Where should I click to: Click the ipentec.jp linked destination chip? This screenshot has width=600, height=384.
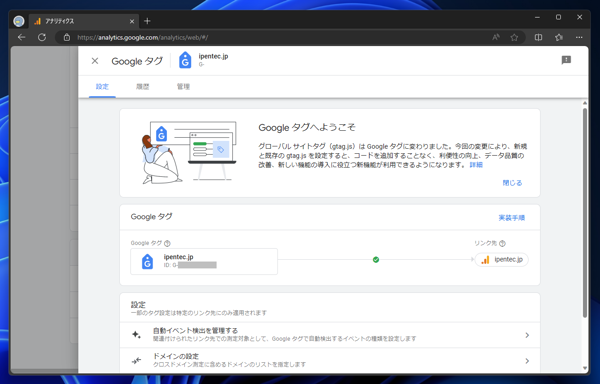pos(502,260)
